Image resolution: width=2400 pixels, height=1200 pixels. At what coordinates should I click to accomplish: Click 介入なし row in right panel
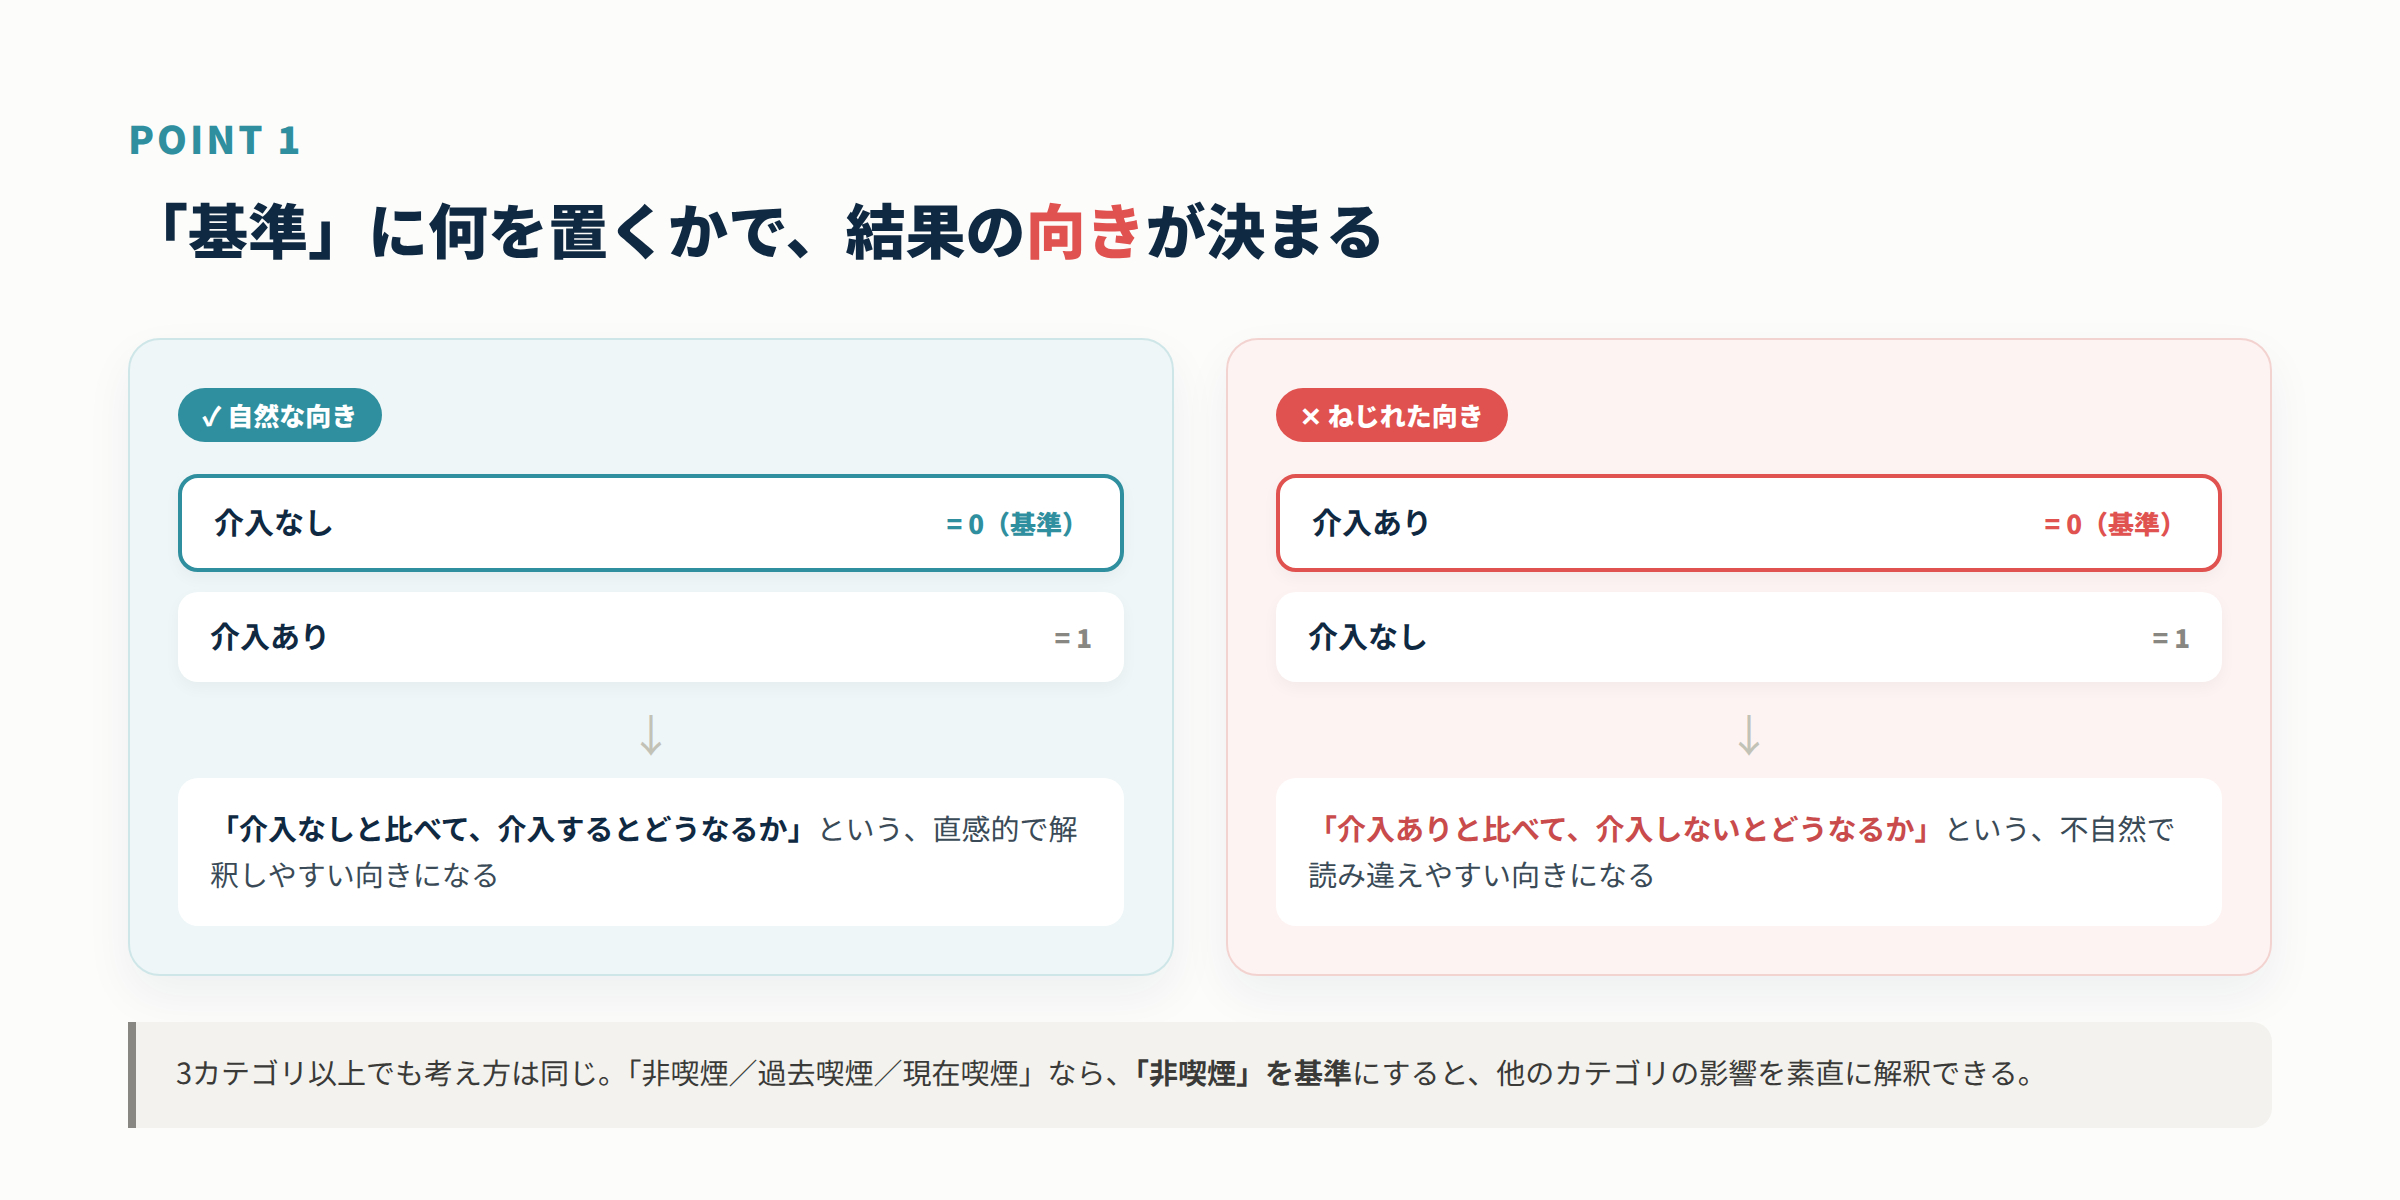pos(1749,637)
